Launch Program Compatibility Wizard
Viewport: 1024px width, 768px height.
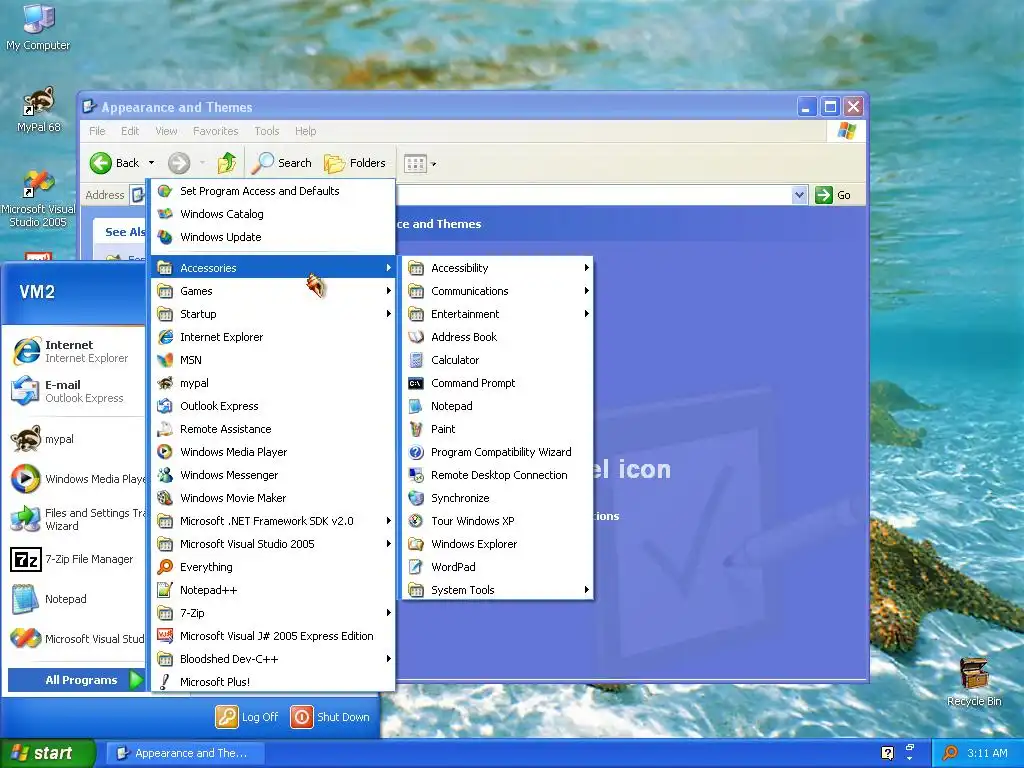(x=497, y=452)
